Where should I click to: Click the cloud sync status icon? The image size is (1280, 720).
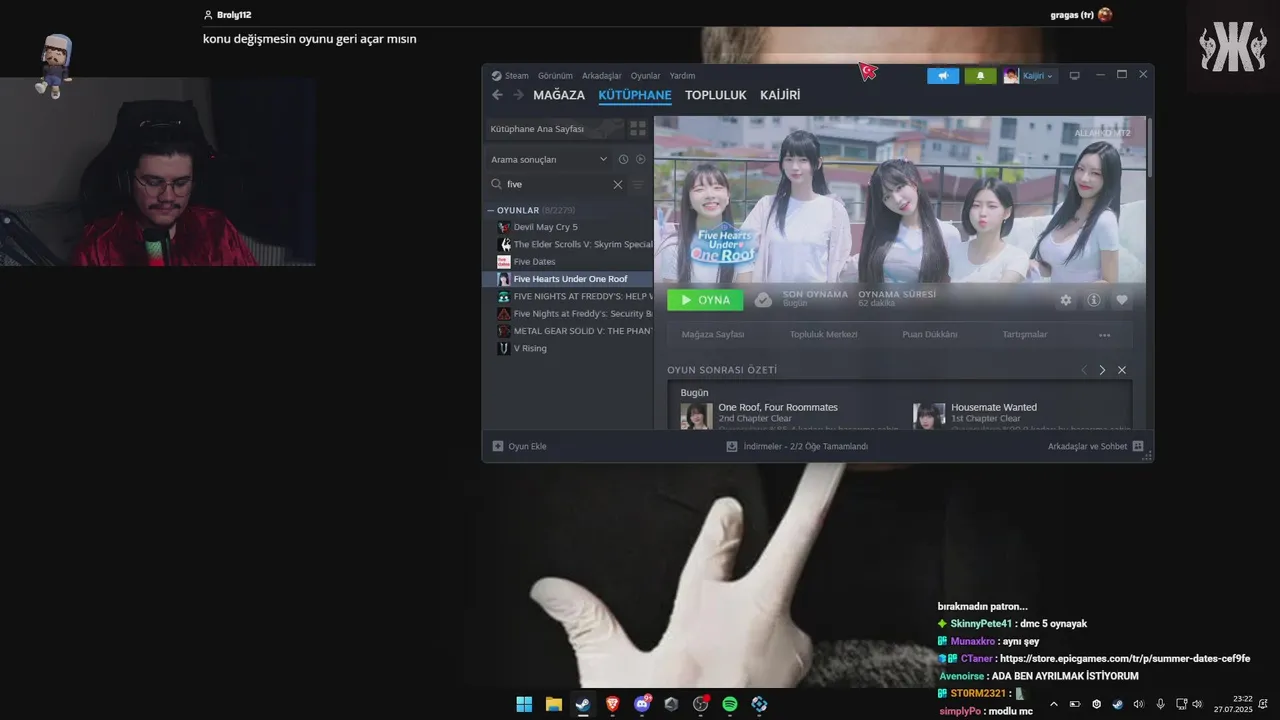[x=763, y=300]
